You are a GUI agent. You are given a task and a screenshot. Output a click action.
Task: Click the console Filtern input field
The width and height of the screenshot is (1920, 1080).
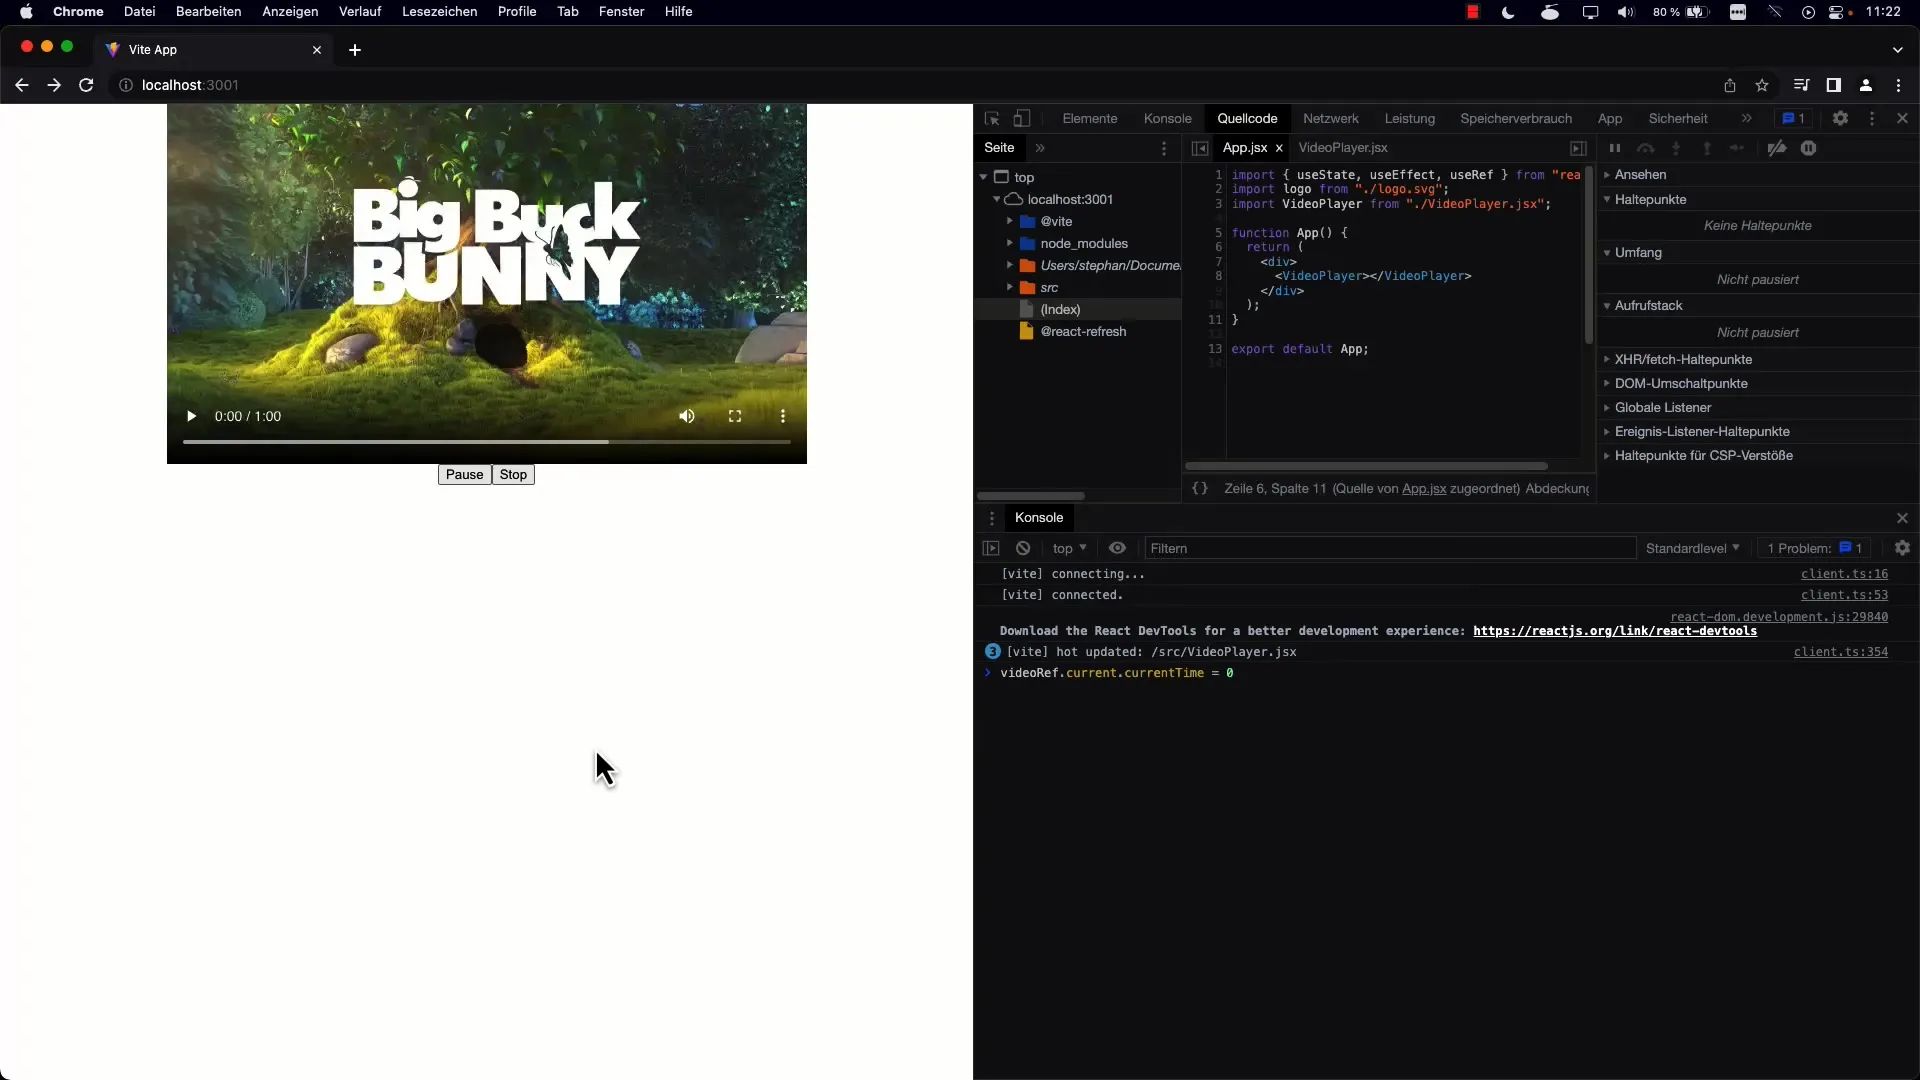1390,548
